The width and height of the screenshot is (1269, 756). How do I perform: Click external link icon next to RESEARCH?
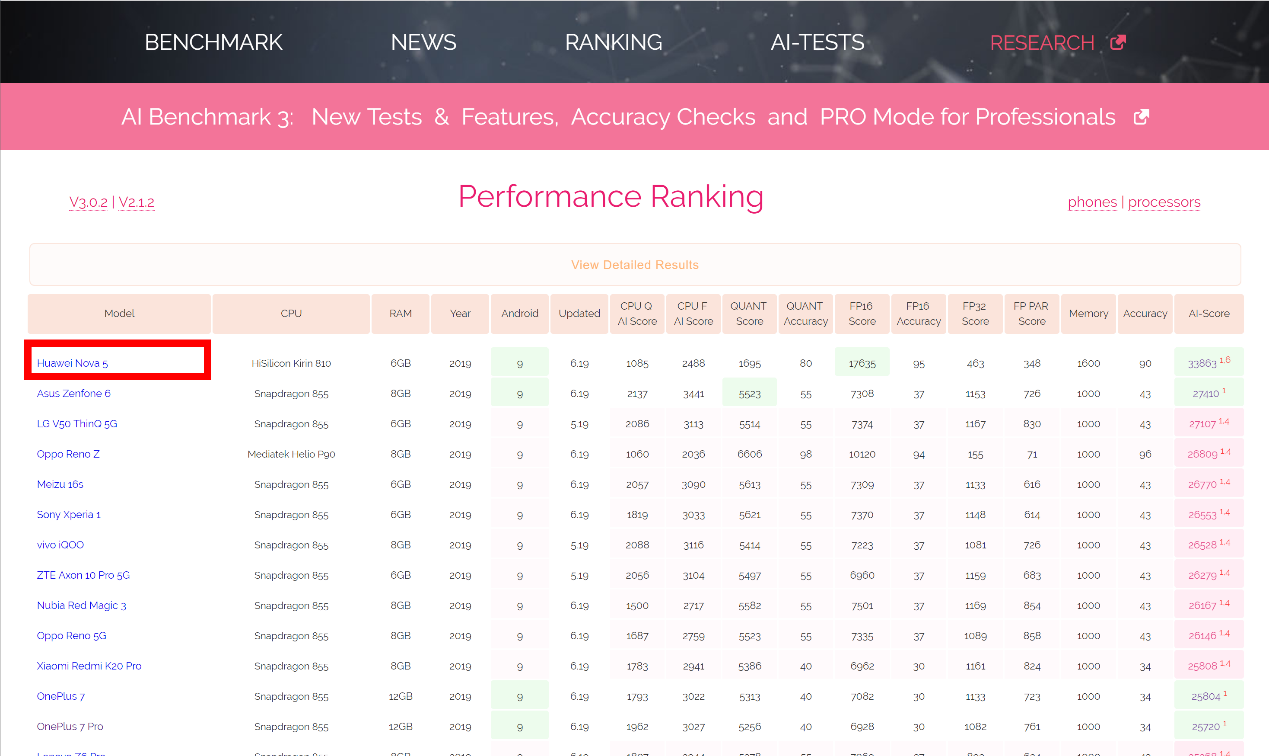1117,43
